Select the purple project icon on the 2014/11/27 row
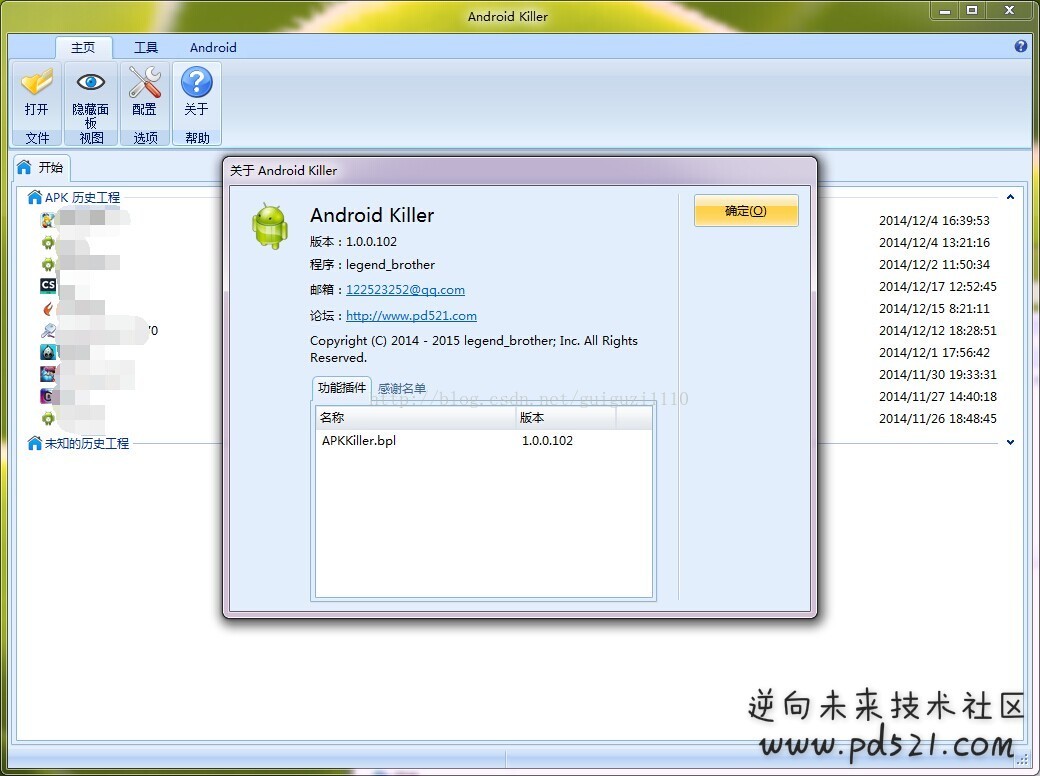Screen dimensions: 1040x776 (48, 396)
